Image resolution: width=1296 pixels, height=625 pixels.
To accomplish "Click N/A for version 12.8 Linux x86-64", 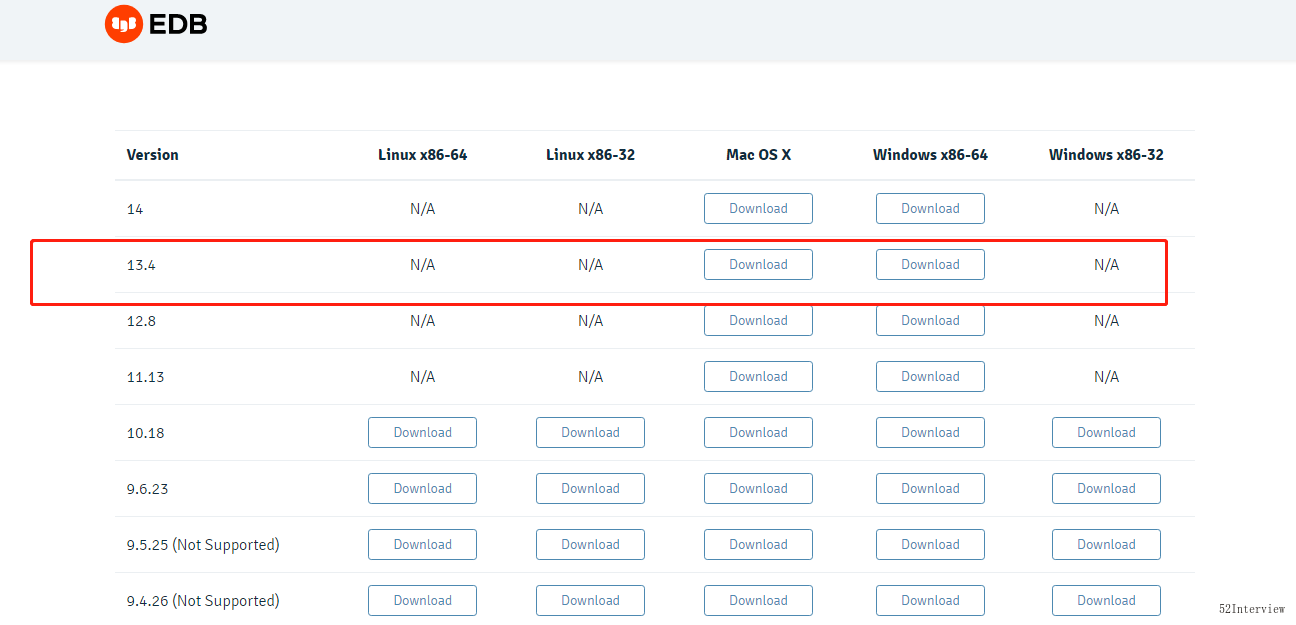I will [422, 321].
